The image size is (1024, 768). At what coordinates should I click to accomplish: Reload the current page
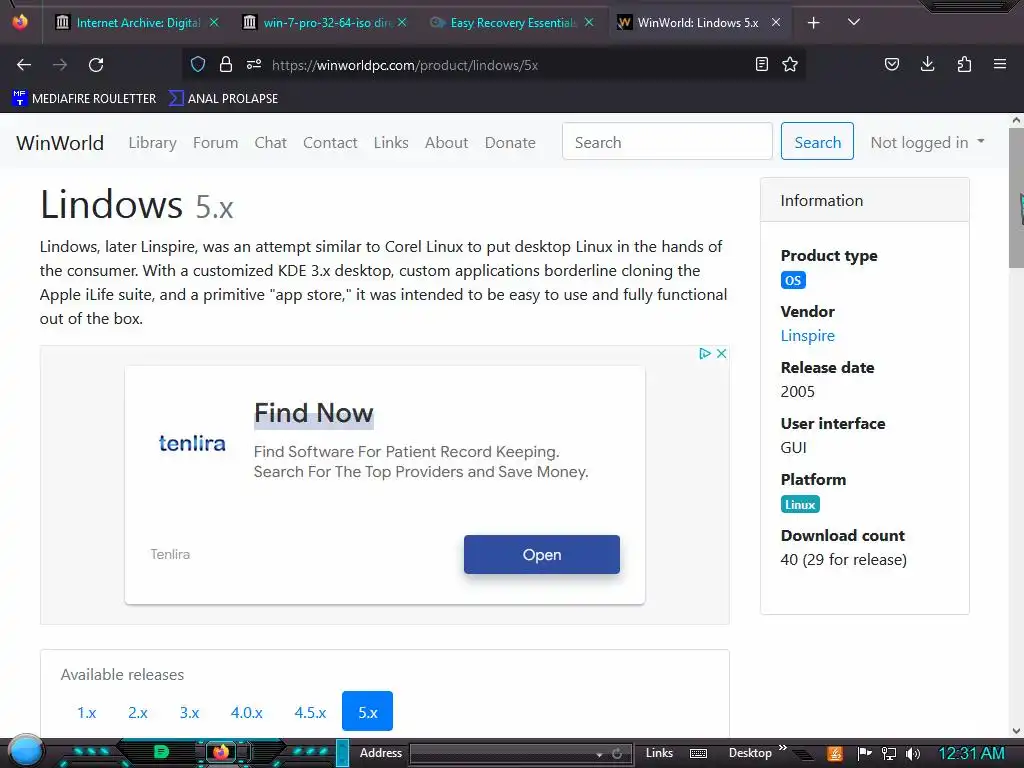point(96,65)
